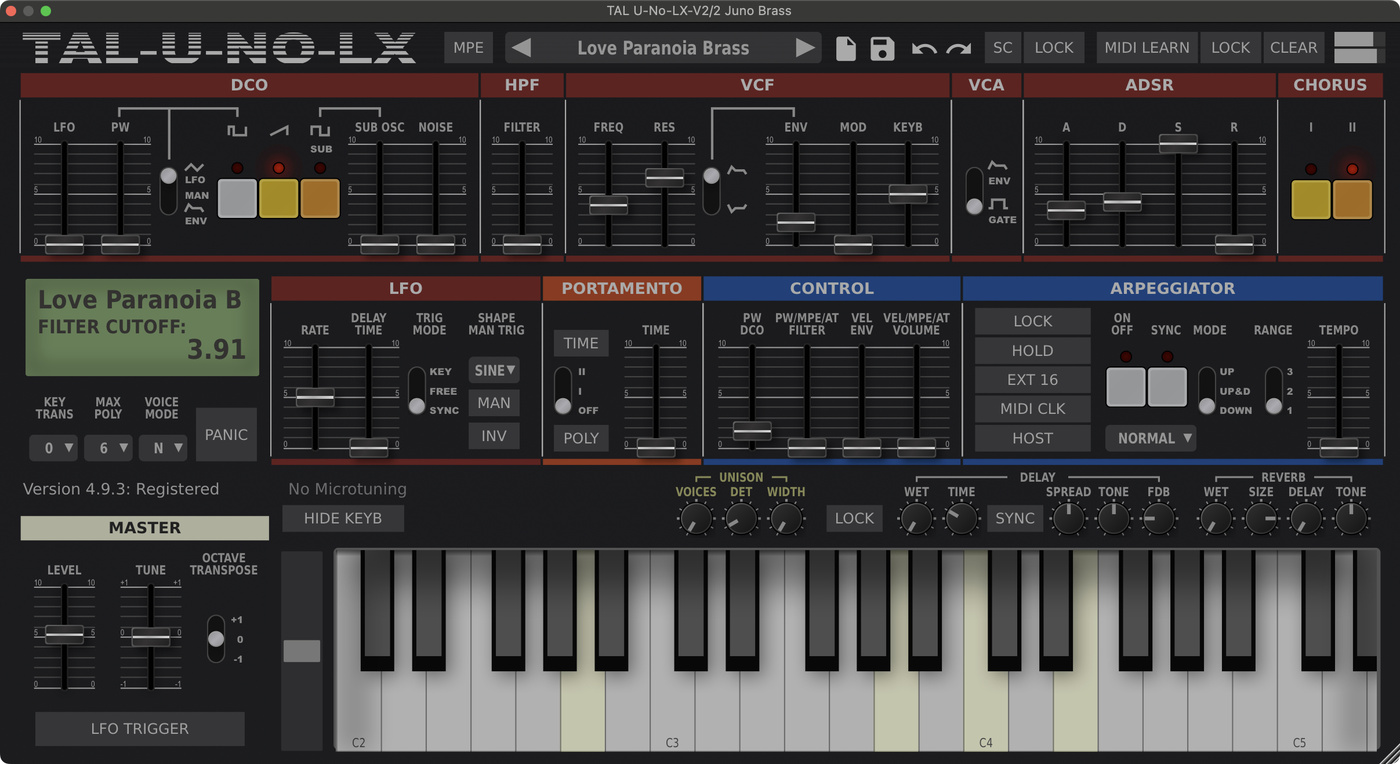This screenshot has width=1400, height=764.
Task: Go to the next preset with right arrow
Action: pos(805,48)
